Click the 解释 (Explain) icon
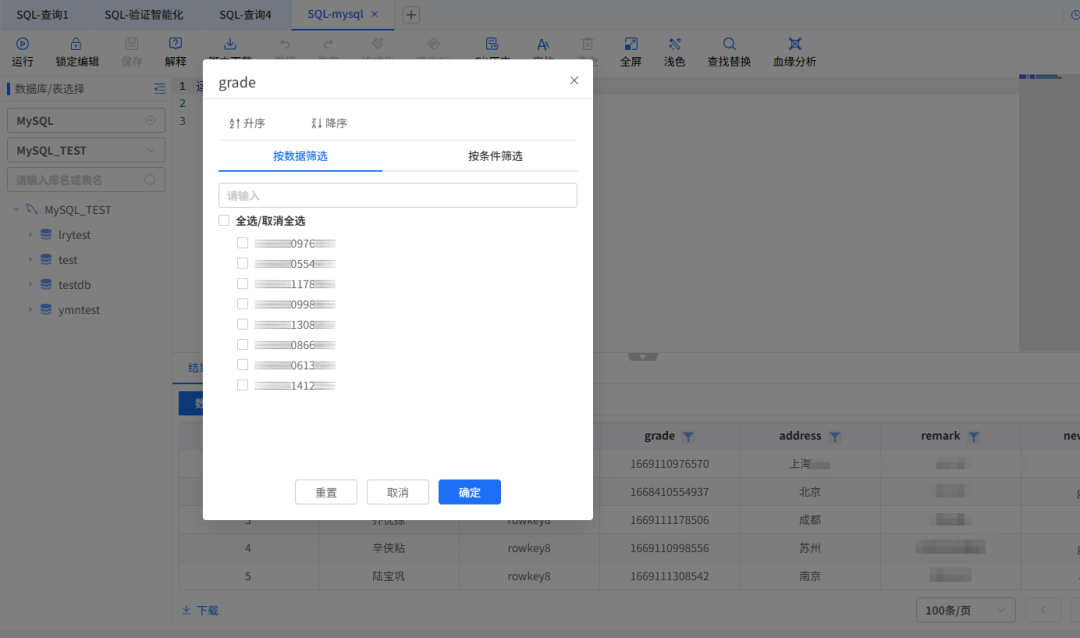 point(175,51)
